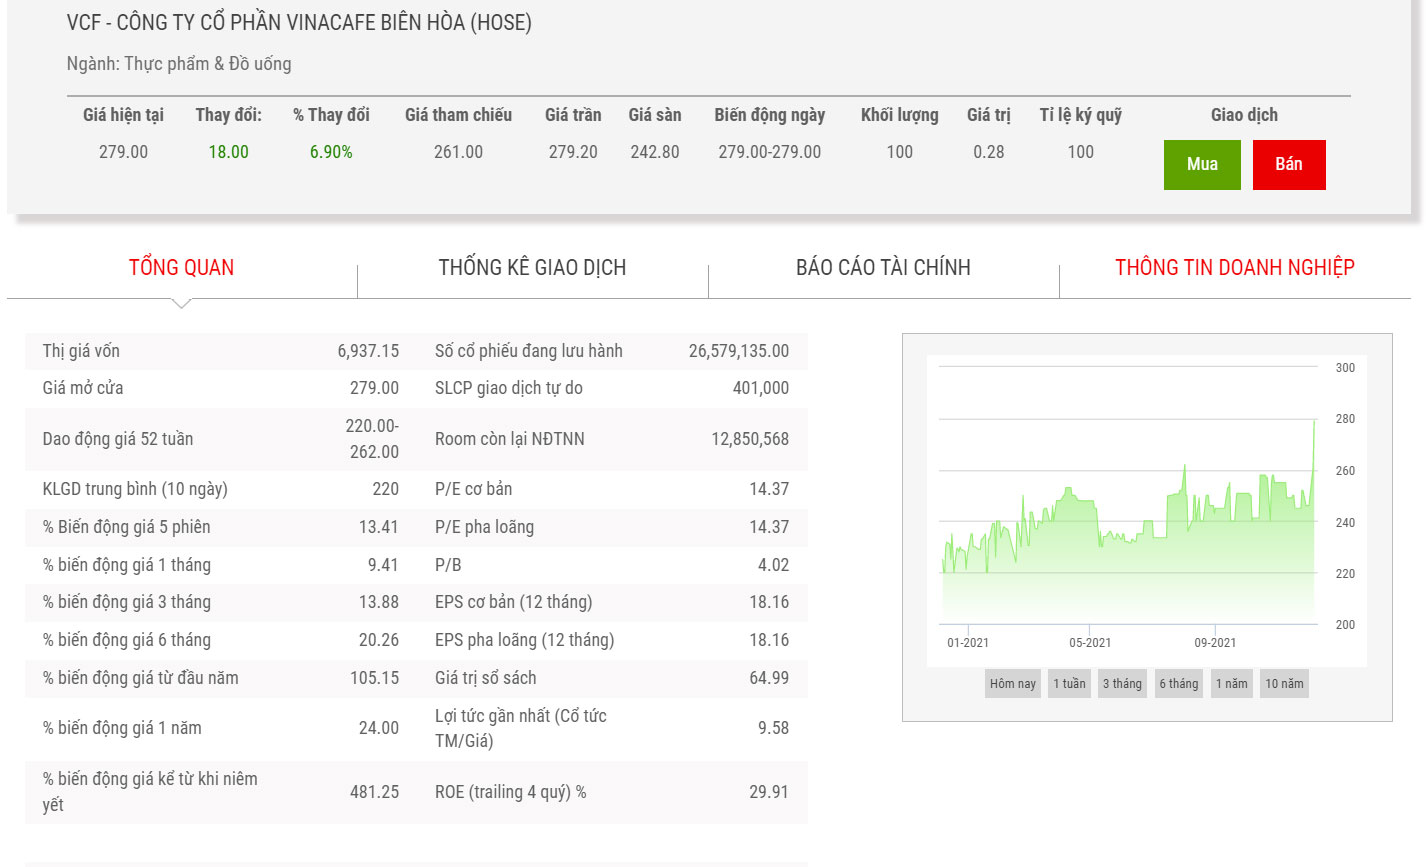This screenshot has width=1426, height=867.
Task: Click the 6.90% change percentage value
Action: click(x=331, y=152)
